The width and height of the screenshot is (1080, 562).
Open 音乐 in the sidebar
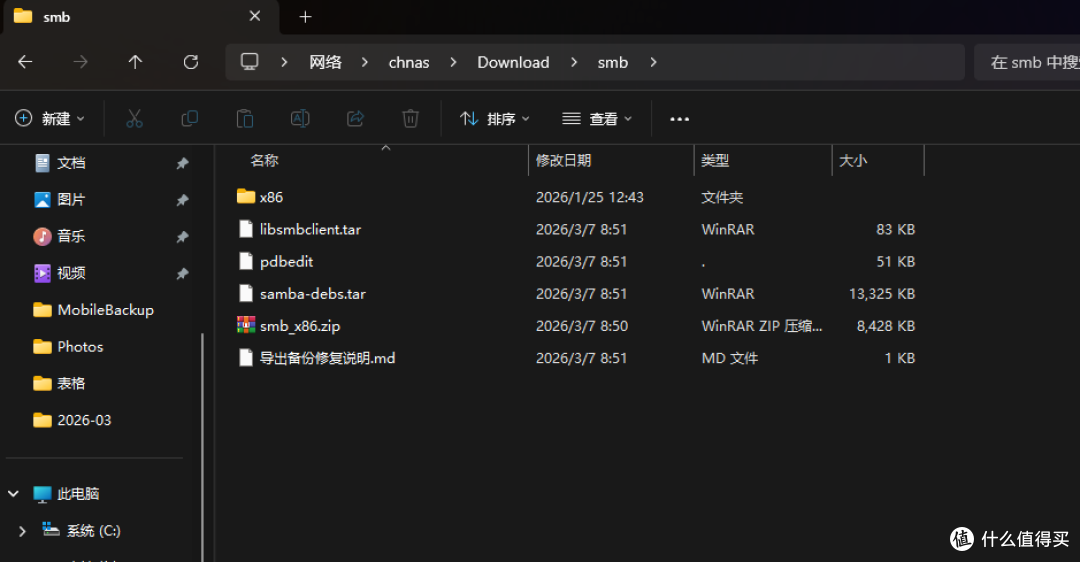(x=71, y=236)
